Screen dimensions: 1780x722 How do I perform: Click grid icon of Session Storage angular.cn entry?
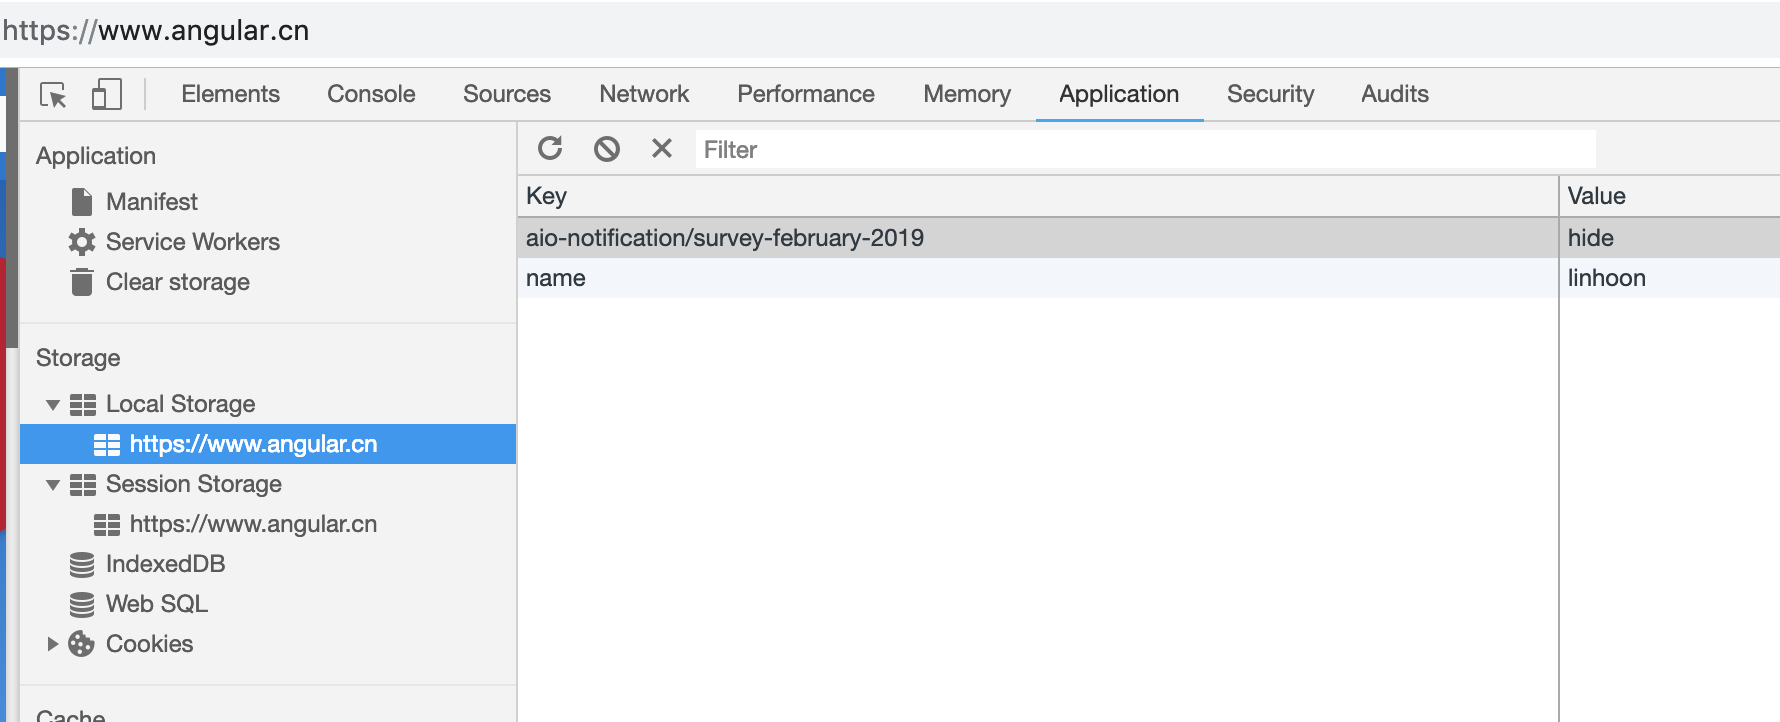tap(107, 524)
